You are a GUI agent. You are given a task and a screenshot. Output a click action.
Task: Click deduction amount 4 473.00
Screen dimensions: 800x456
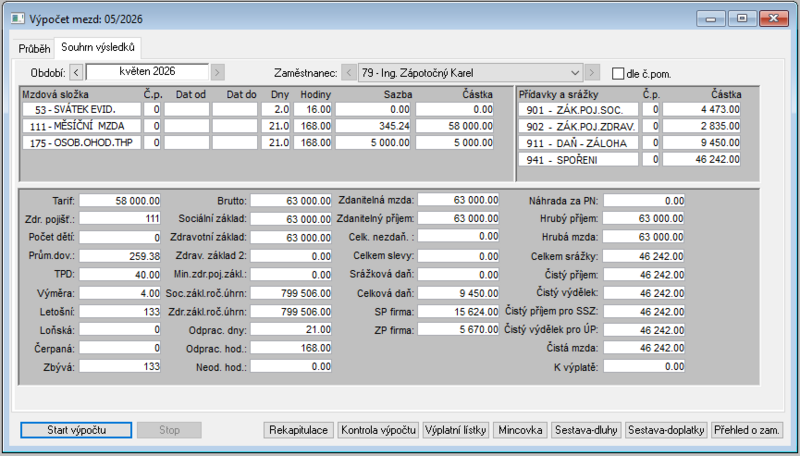point(702,110)
